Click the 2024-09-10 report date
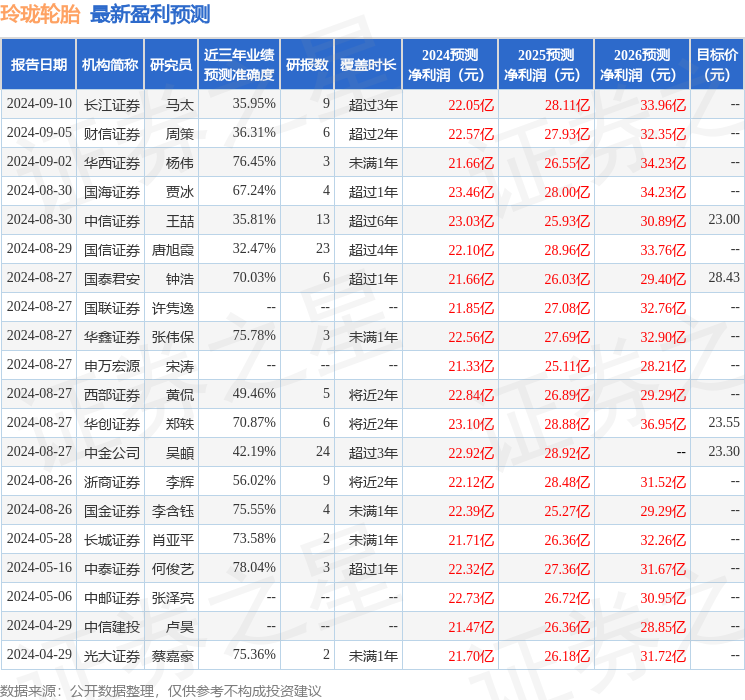Image resolution: width=745 pixels, height=700 pixels. [39, 103]
